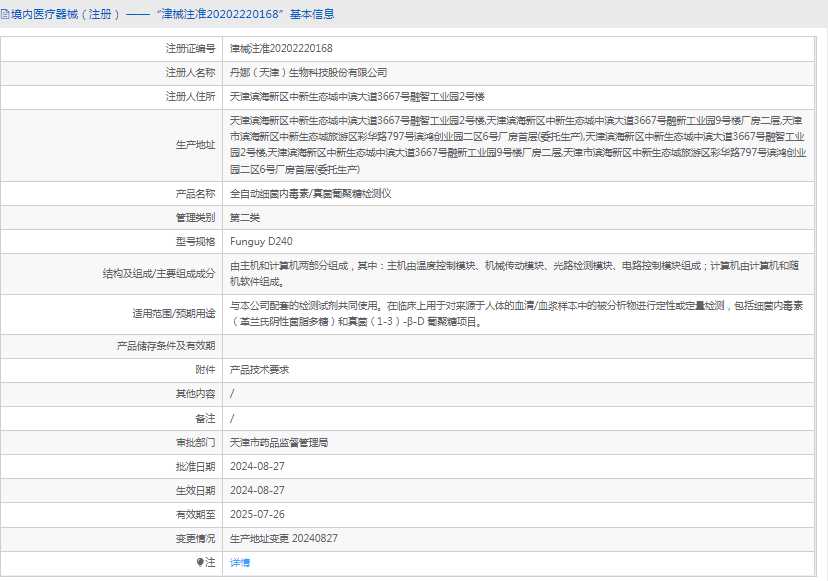Click the value 产品技术要求
Screen dimensions: 828x581
coord(259,370)
